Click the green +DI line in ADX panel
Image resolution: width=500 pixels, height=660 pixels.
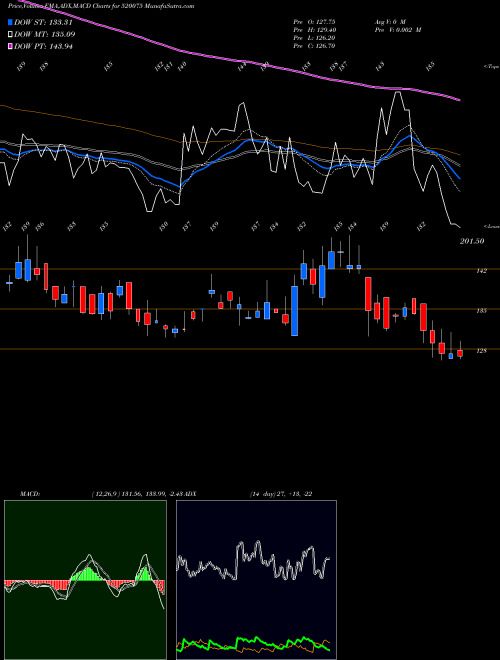[x=253, y=643]
